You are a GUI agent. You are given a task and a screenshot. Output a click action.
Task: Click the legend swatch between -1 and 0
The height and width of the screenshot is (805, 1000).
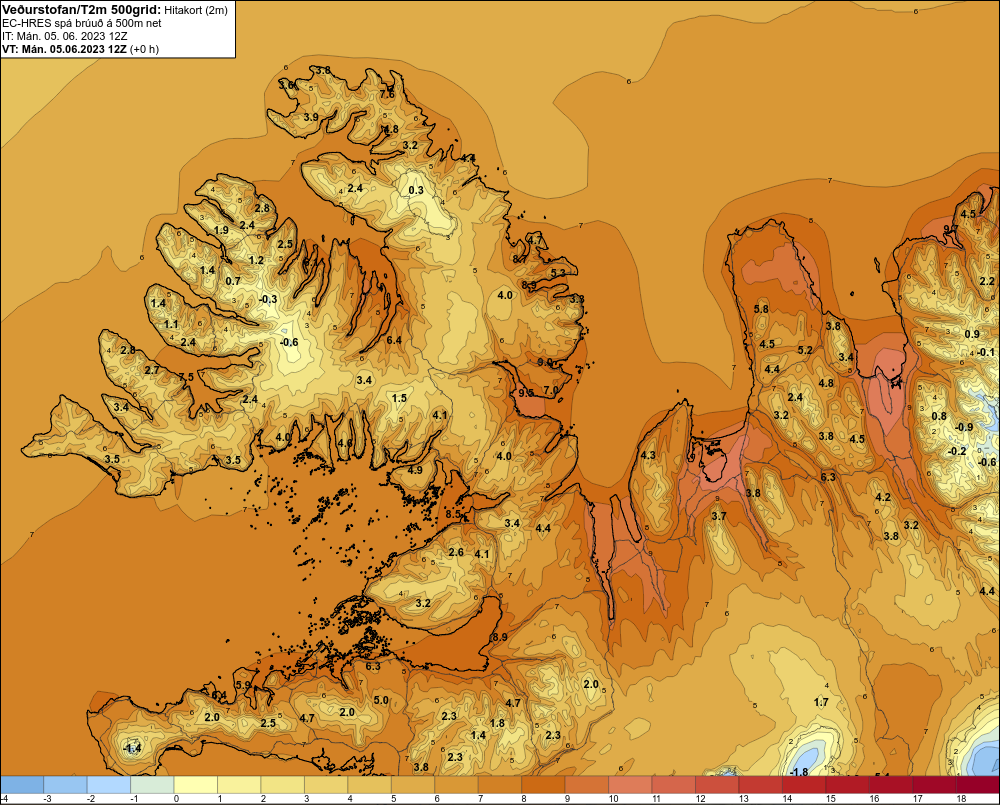[152, 785]
